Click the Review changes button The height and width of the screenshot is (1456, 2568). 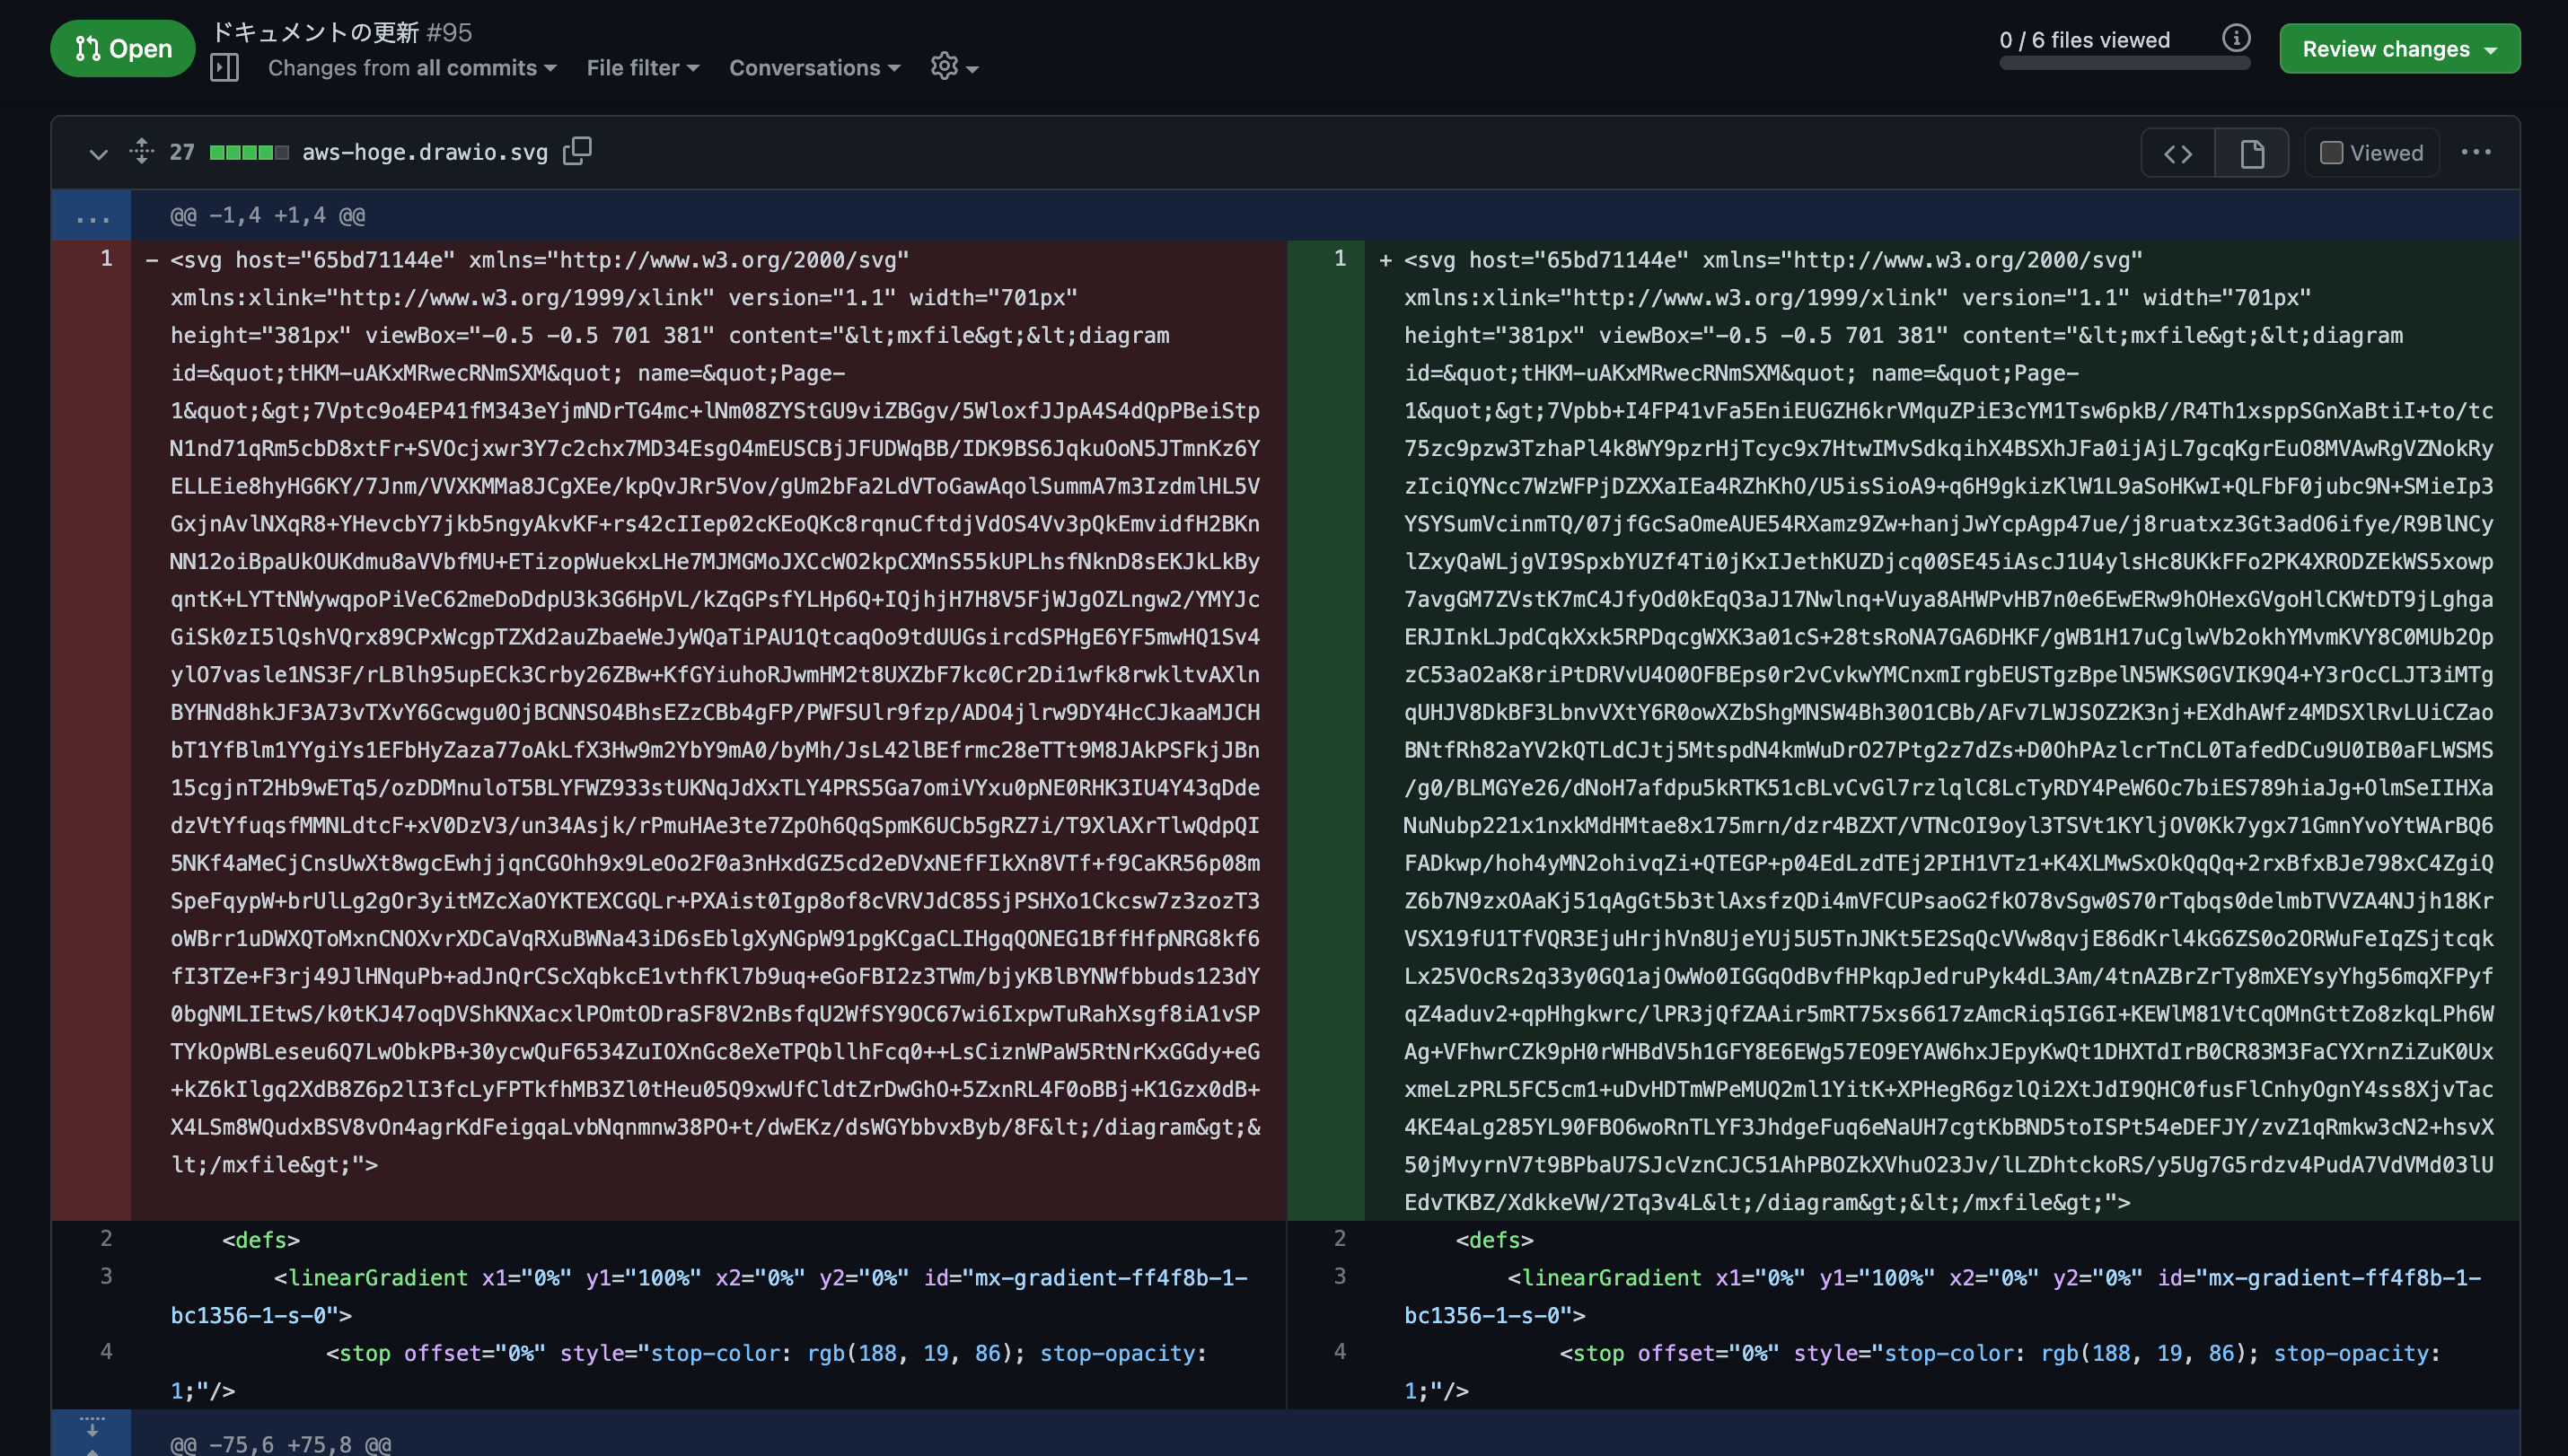click(x=2399, y=49)
